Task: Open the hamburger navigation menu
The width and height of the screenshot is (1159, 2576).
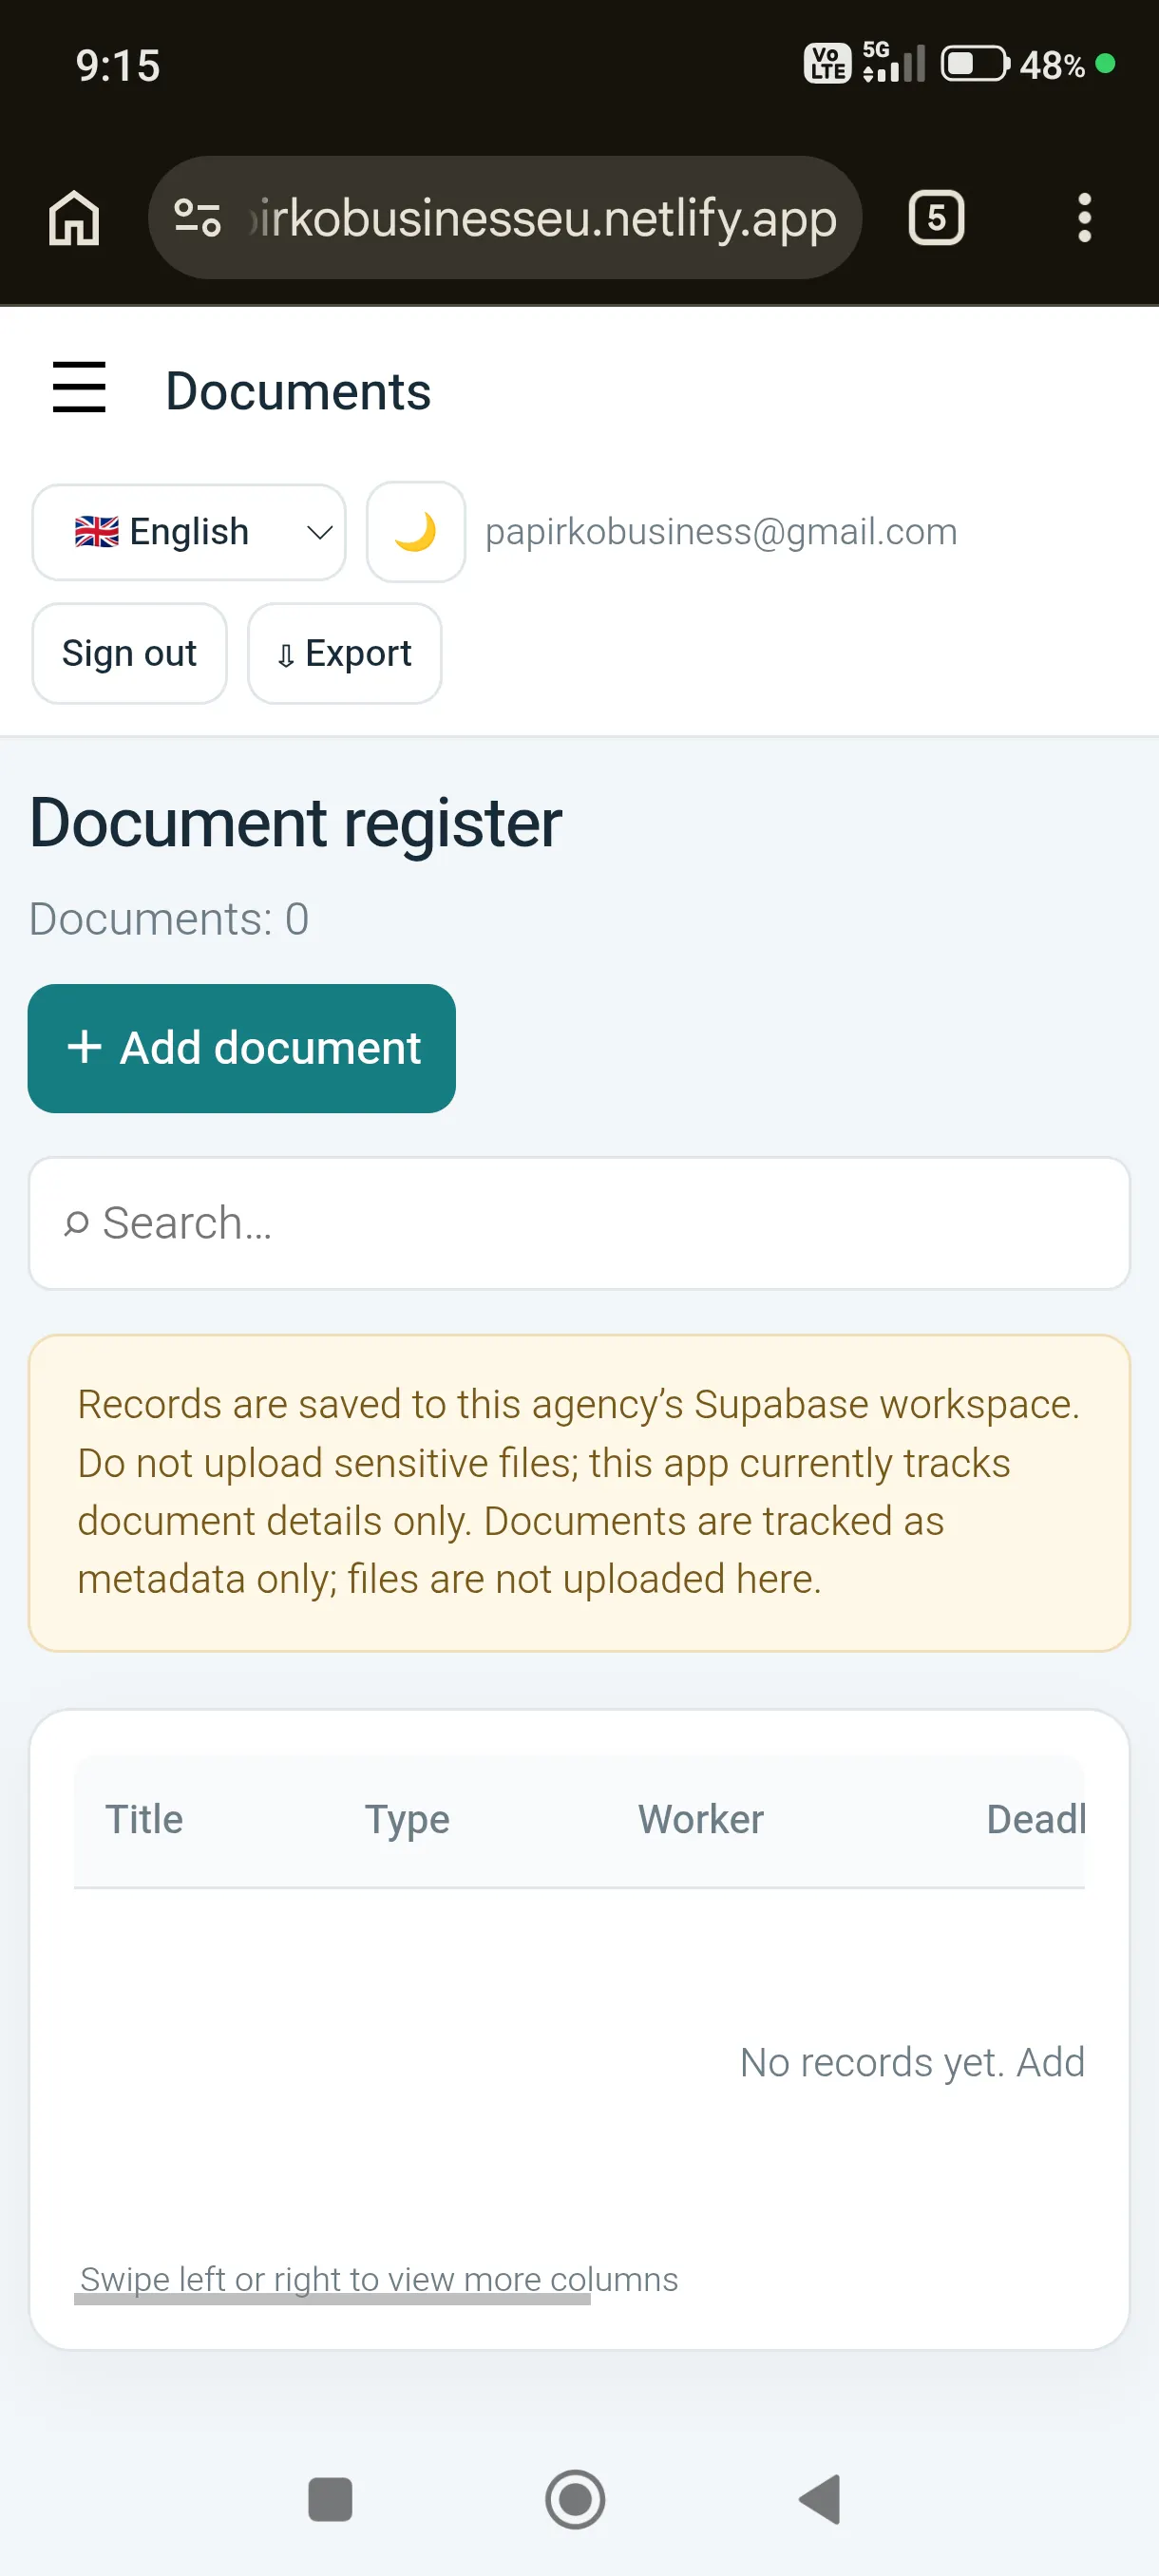Action: coord(79,387)
